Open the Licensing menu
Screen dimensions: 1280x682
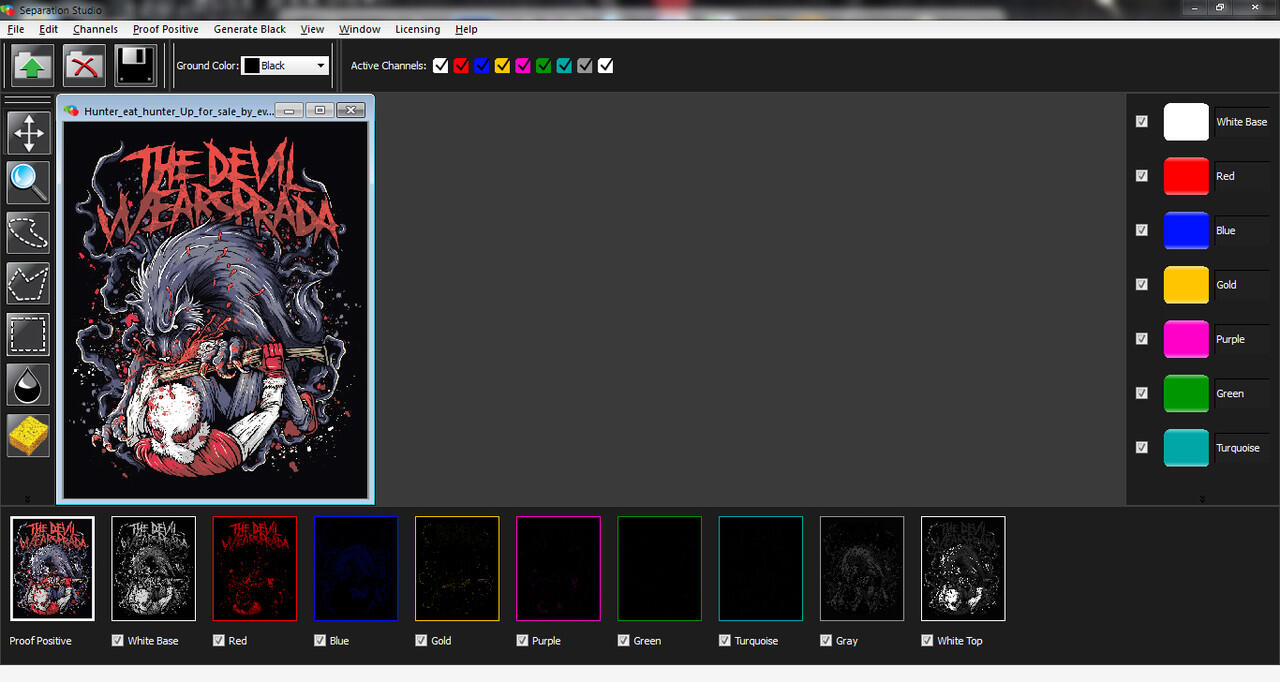tap(417, 29)
